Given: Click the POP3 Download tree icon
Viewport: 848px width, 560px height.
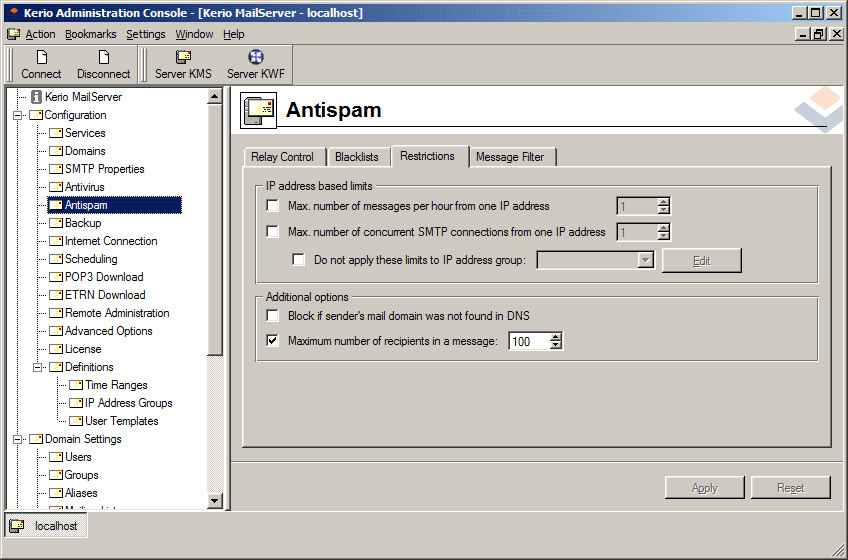Looking at the screenshot, I should click(x=56, y=277).
